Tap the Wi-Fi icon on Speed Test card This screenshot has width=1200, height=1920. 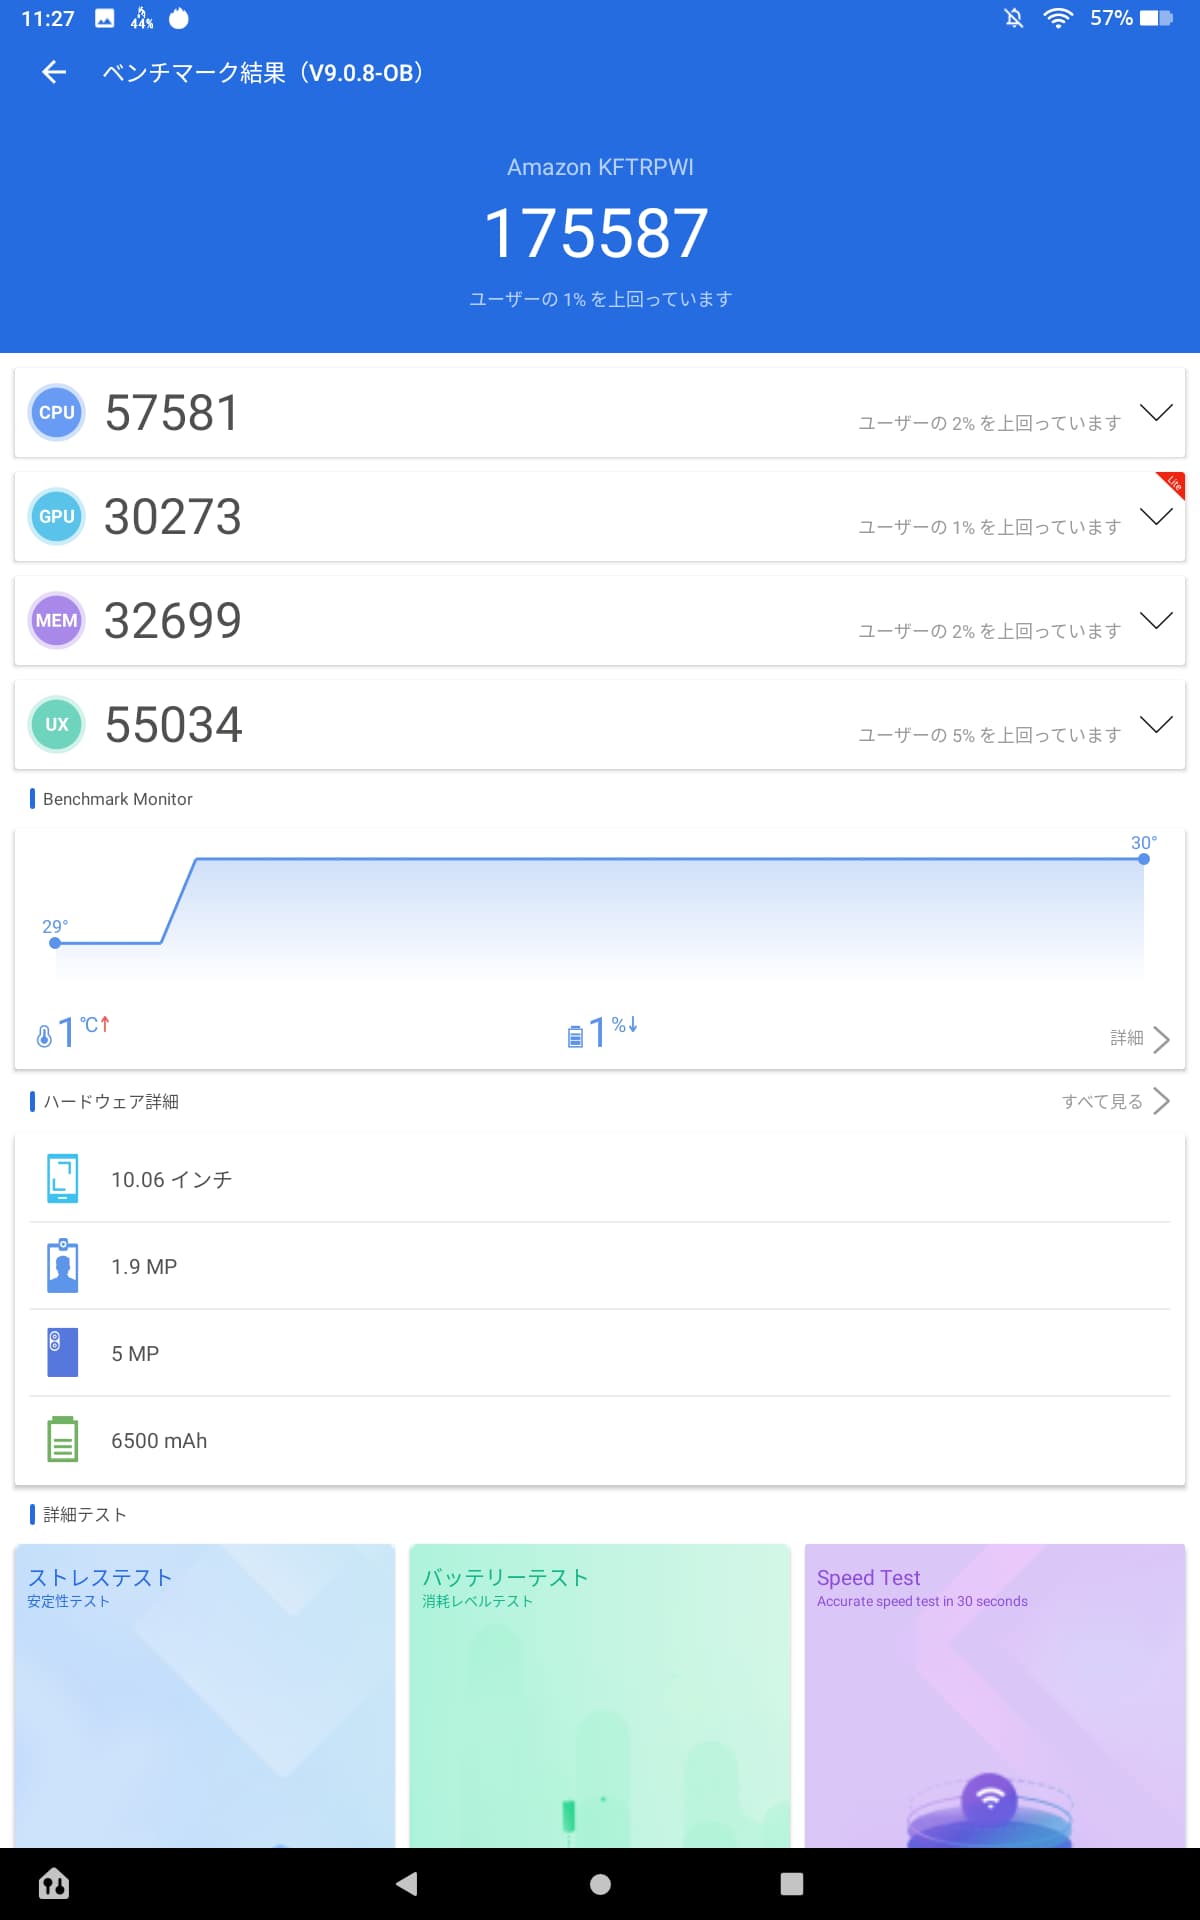(989, 1800)
